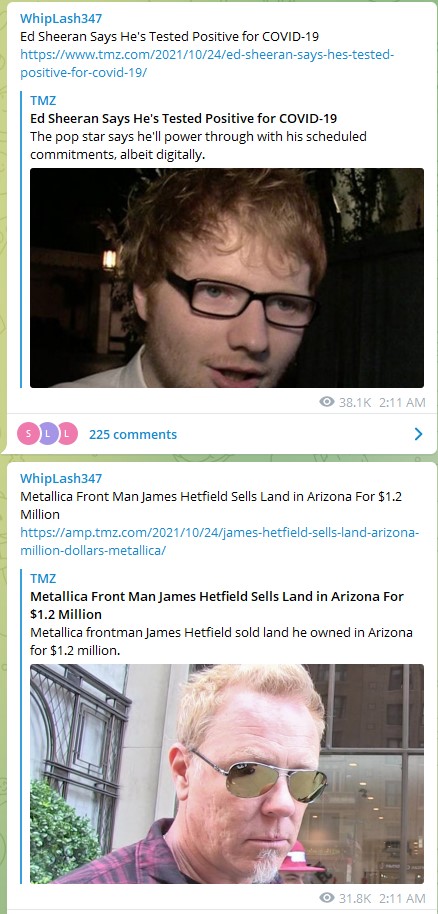This screenshot has width=438, height=914.
Task: Click the 2:11 AM timestamp on Sheeran post
Action: (402, 402)
